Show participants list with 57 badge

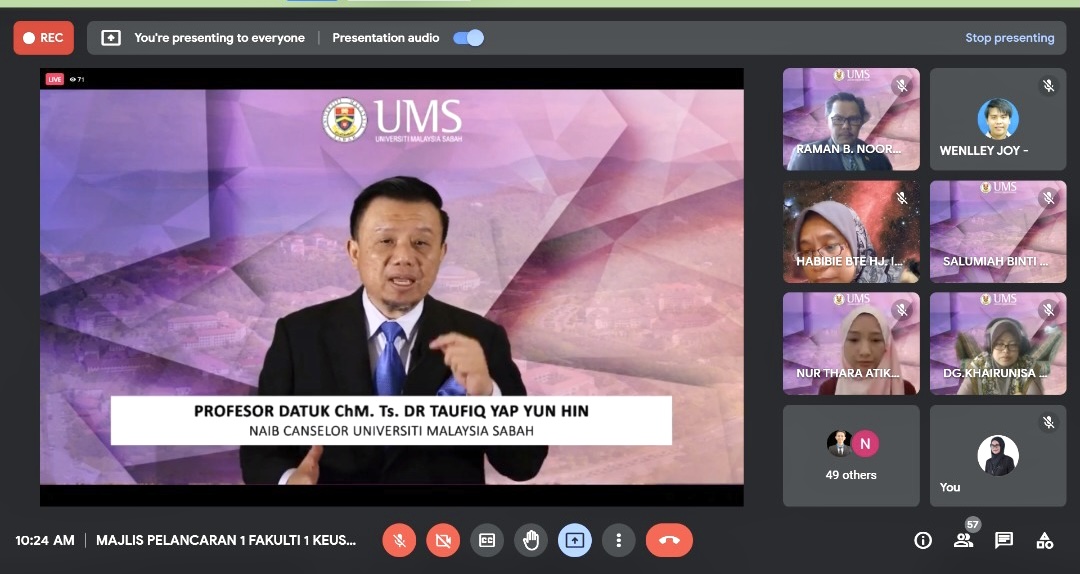tap(964, 541)
